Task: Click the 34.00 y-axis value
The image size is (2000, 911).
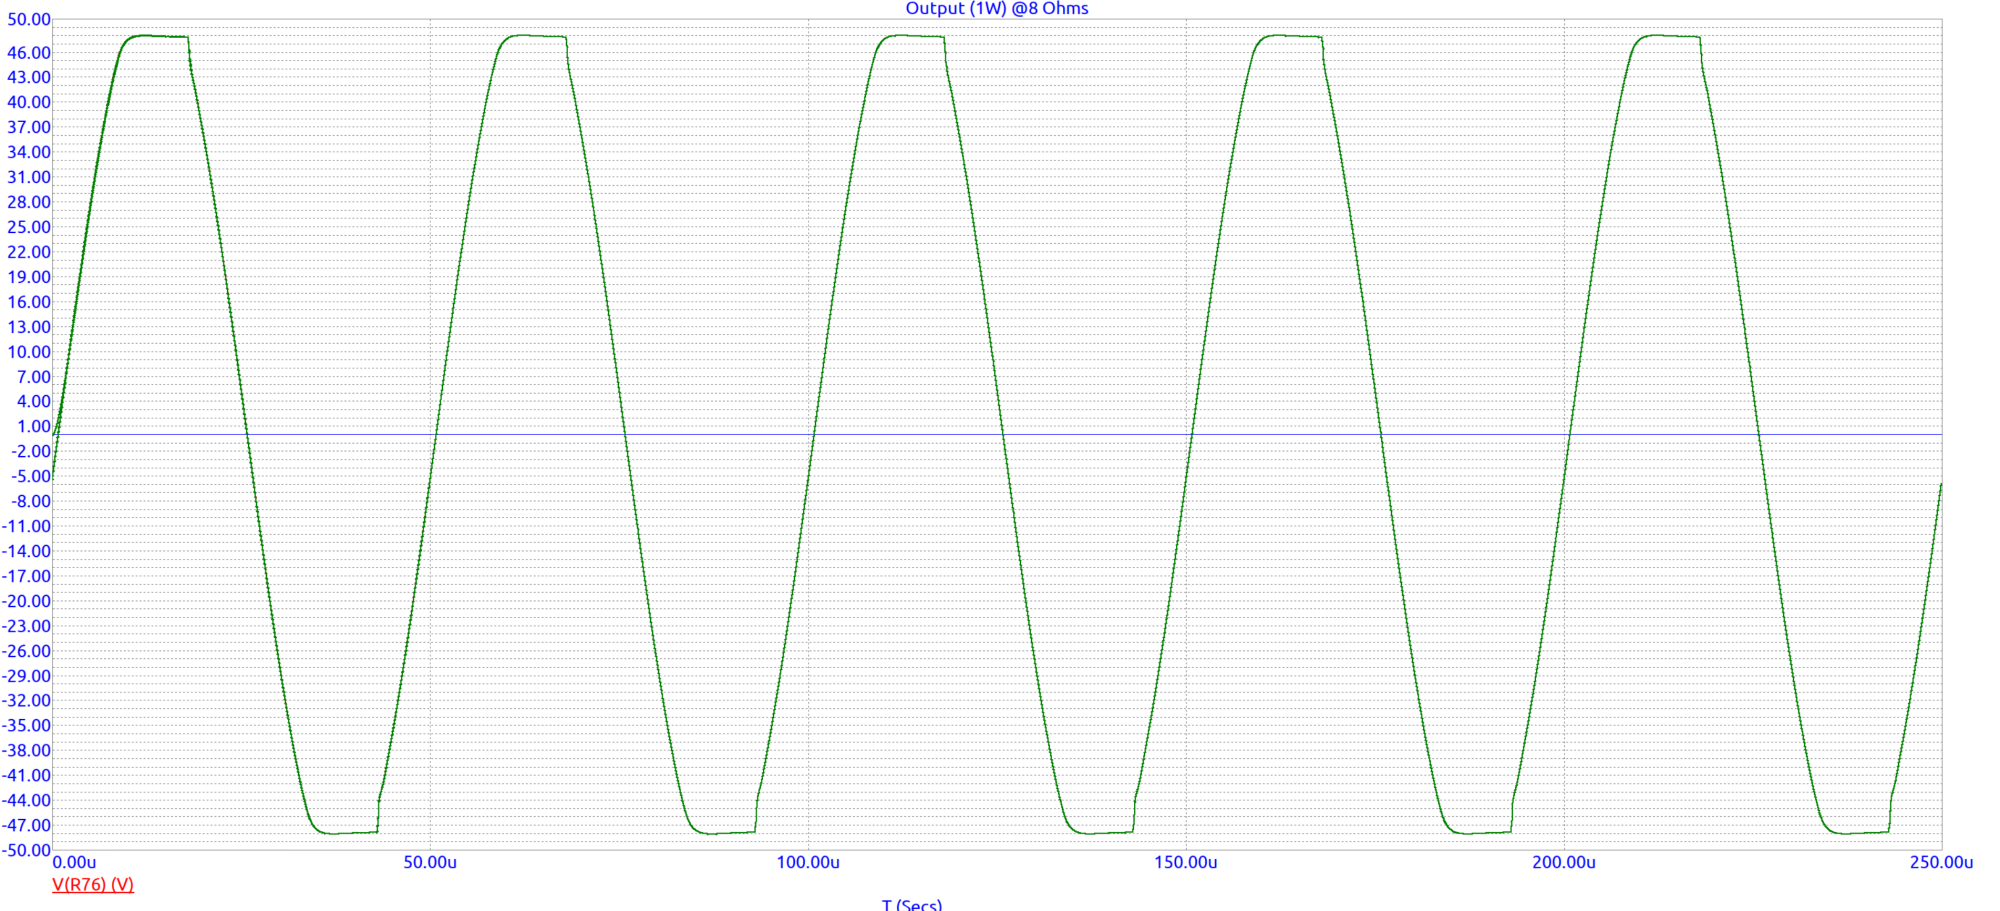Action: 29,152
